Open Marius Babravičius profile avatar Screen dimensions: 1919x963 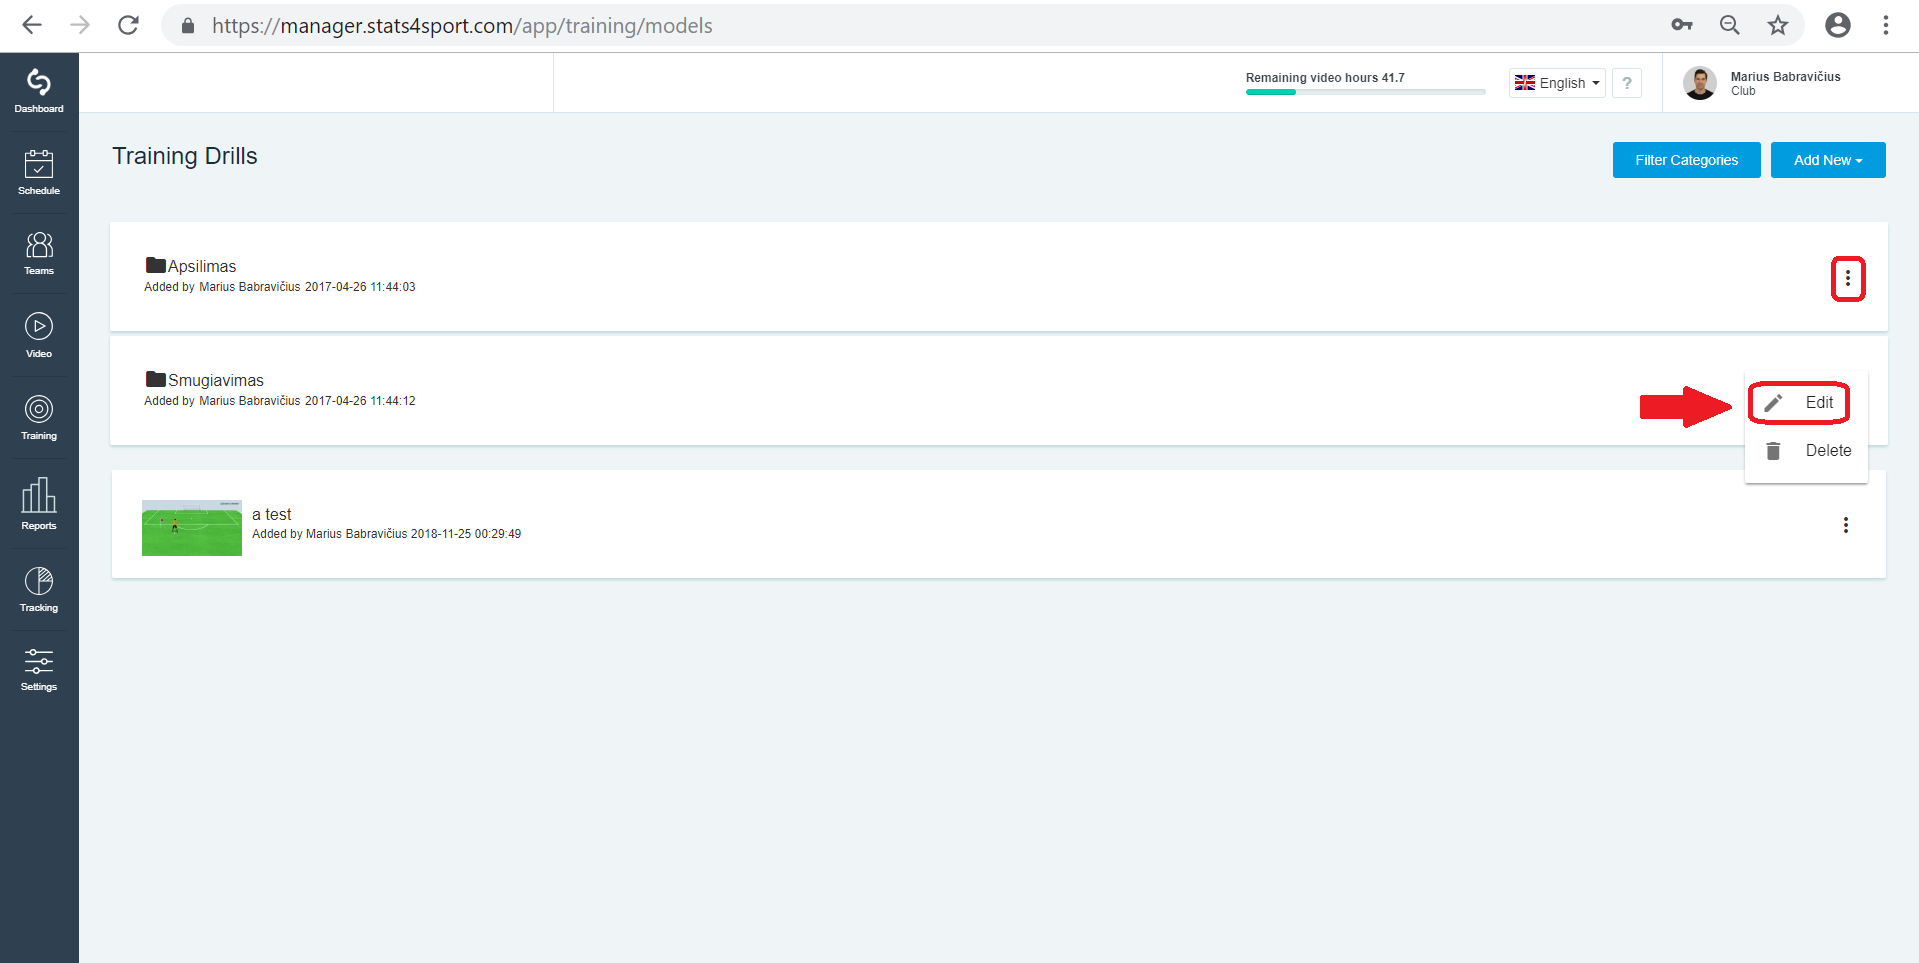(1700, 83)
